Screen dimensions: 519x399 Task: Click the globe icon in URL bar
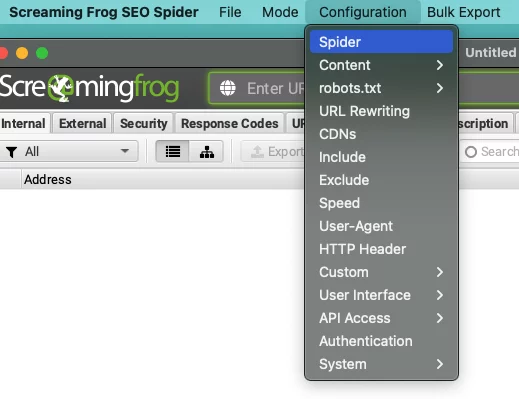(x=228, y=88)
